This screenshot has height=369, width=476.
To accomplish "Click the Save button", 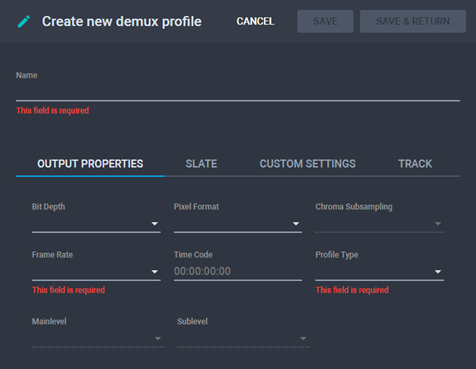I will click(325, 21).
